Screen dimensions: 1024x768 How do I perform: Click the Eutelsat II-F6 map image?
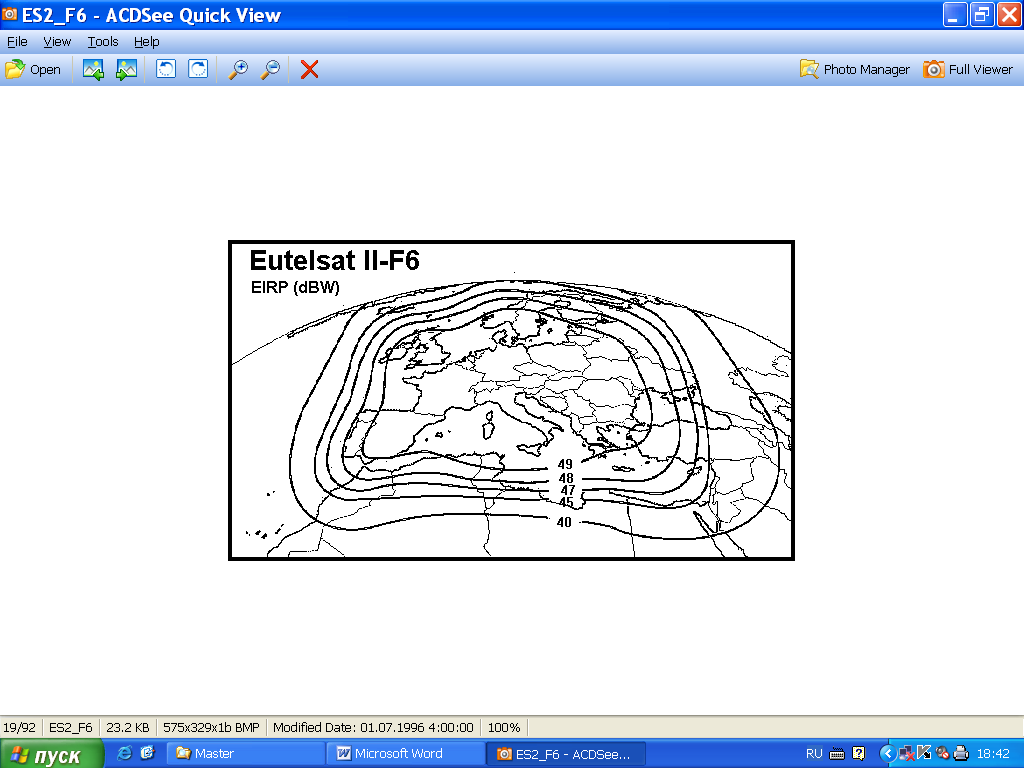click(x=511, y=400)
